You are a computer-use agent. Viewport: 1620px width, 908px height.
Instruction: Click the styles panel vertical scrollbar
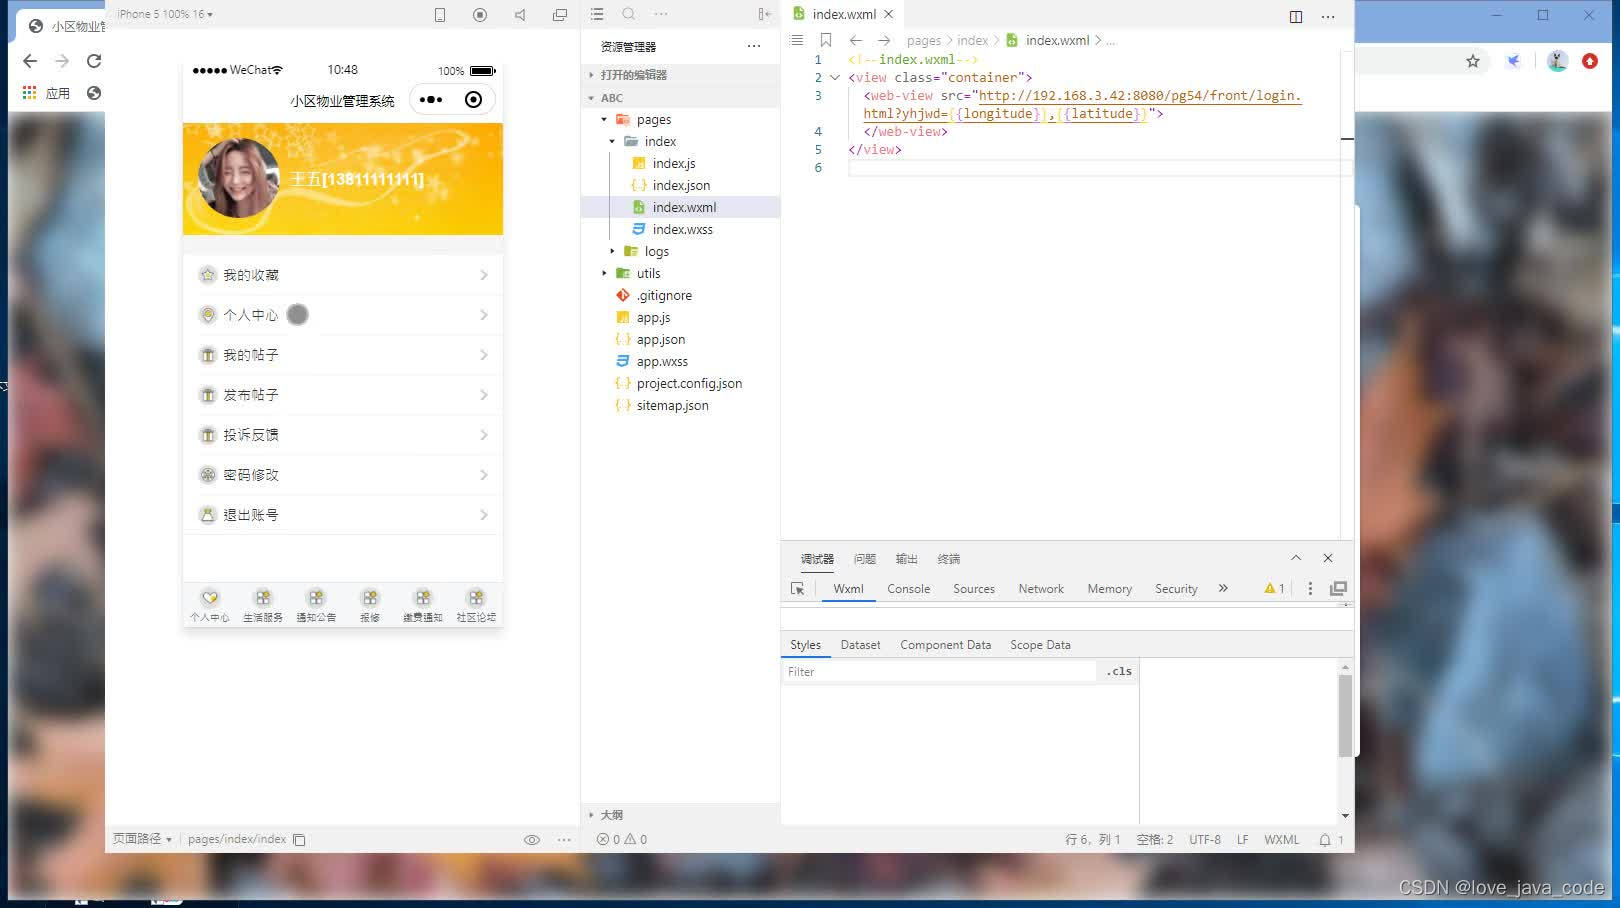point(1345,715)
